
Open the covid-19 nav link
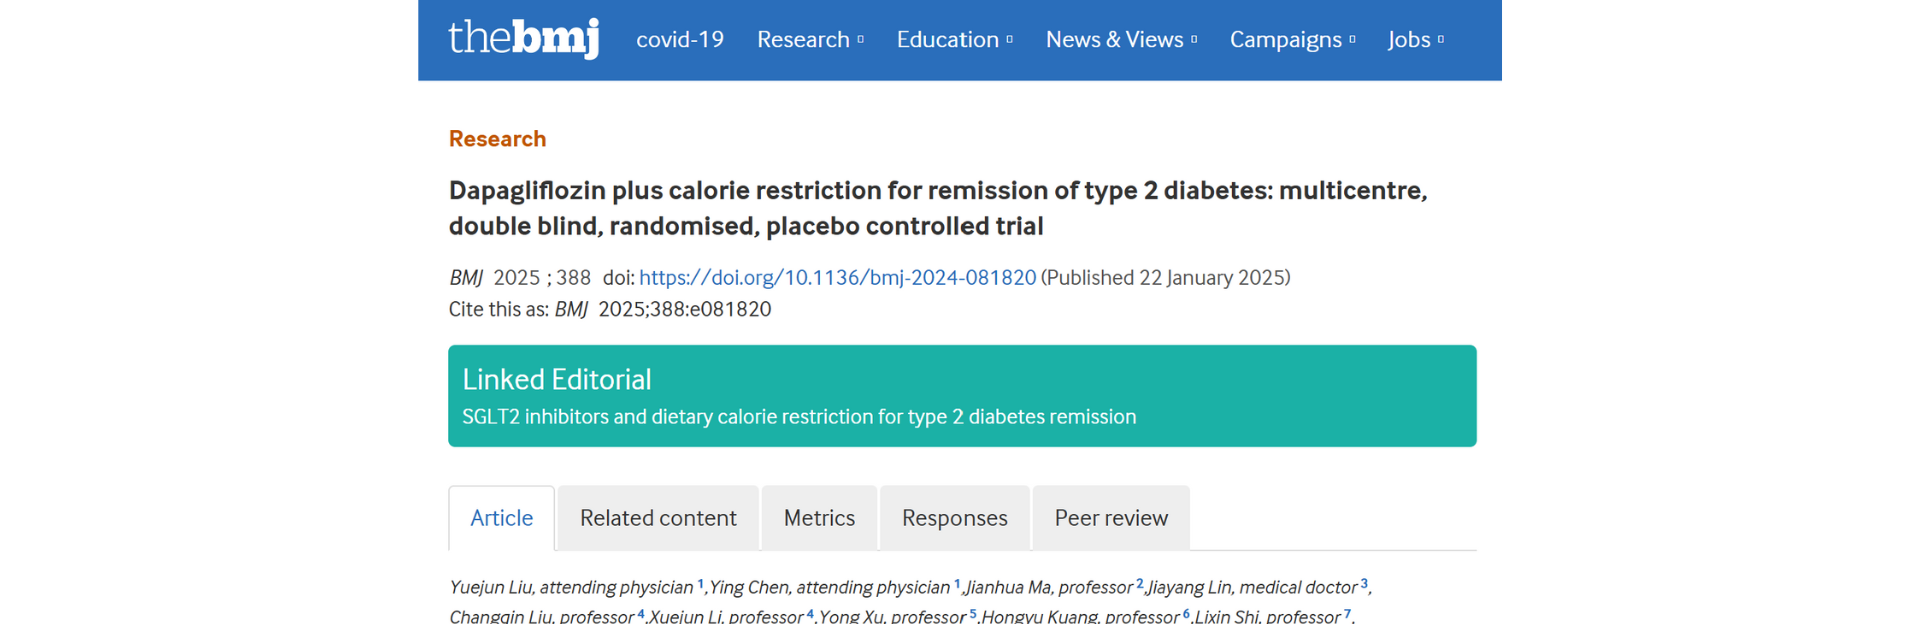click(x=680, y=39)
